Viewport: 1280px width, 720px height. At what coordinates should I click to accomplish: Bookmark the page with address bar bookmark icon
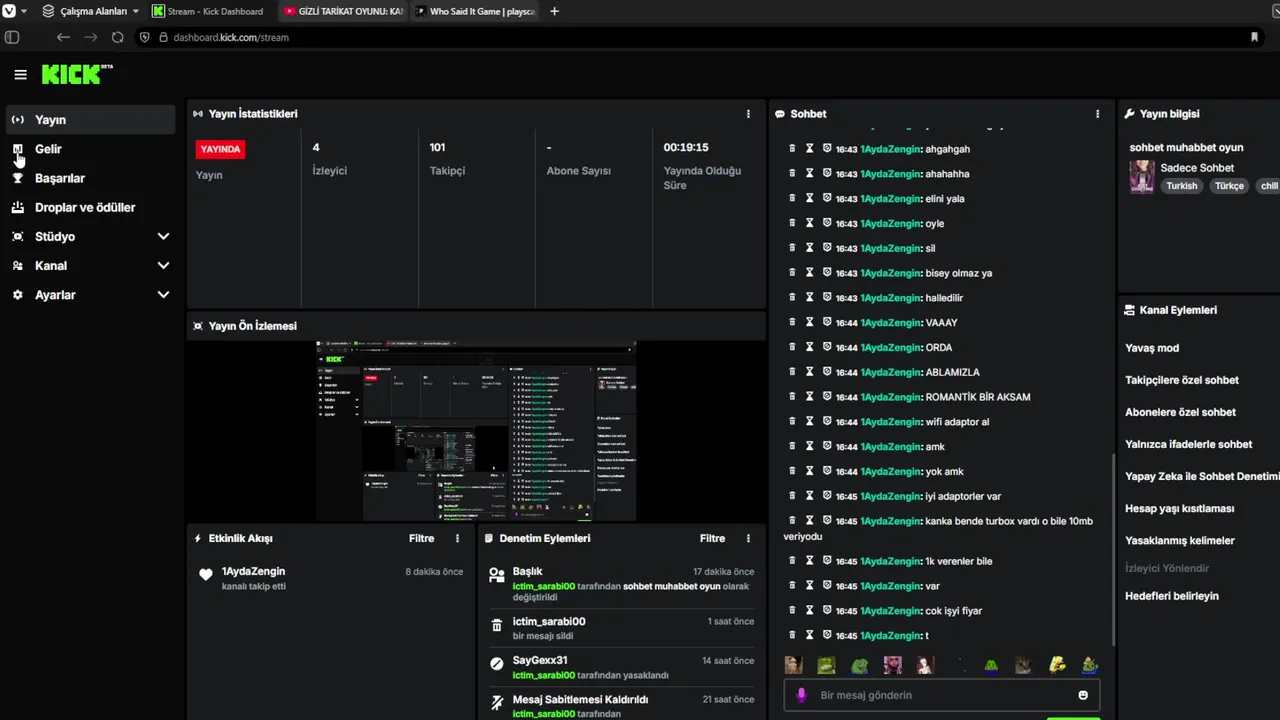(x=1254, y=37)
